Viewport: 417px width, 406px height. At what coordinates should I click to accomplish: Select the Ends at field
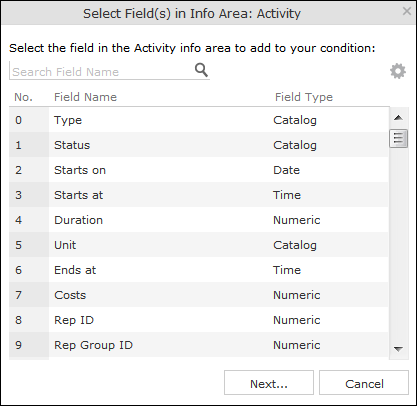pyautogui.click(x=199, y=270)
